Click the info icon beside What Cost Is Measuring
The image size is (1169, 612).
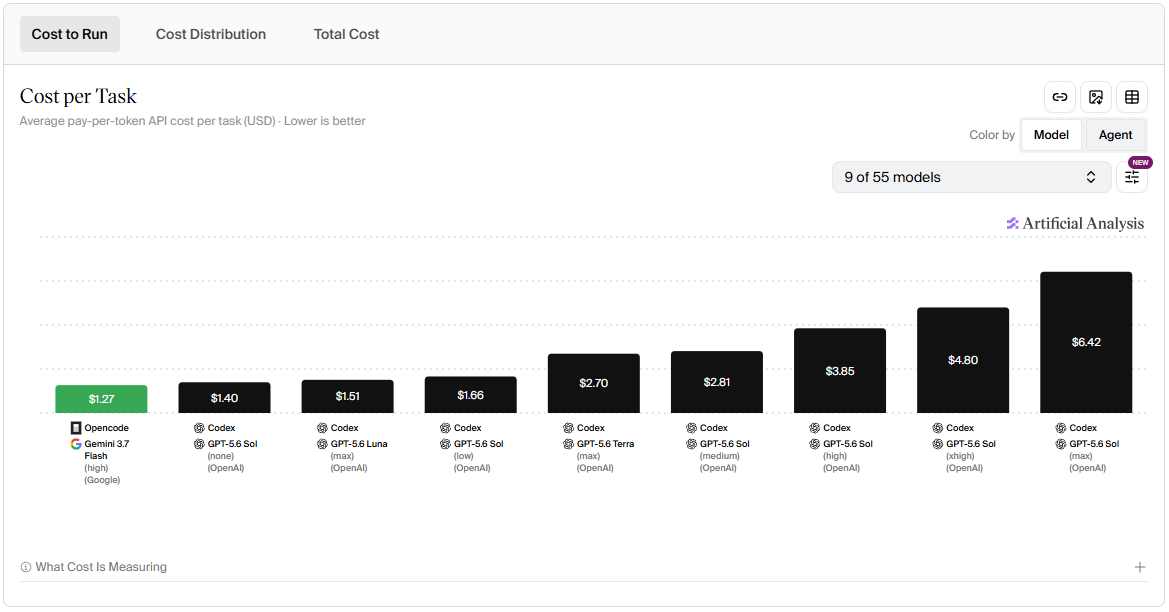[x=26, y=567]
